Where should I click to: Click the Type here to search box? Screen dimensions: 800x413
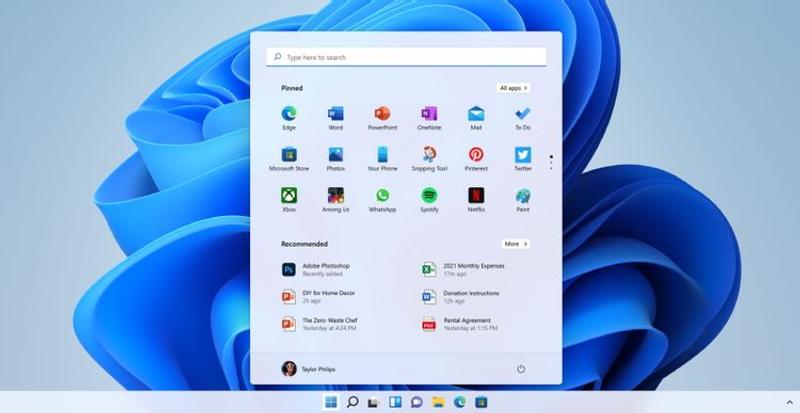click(x=406, y=57)
